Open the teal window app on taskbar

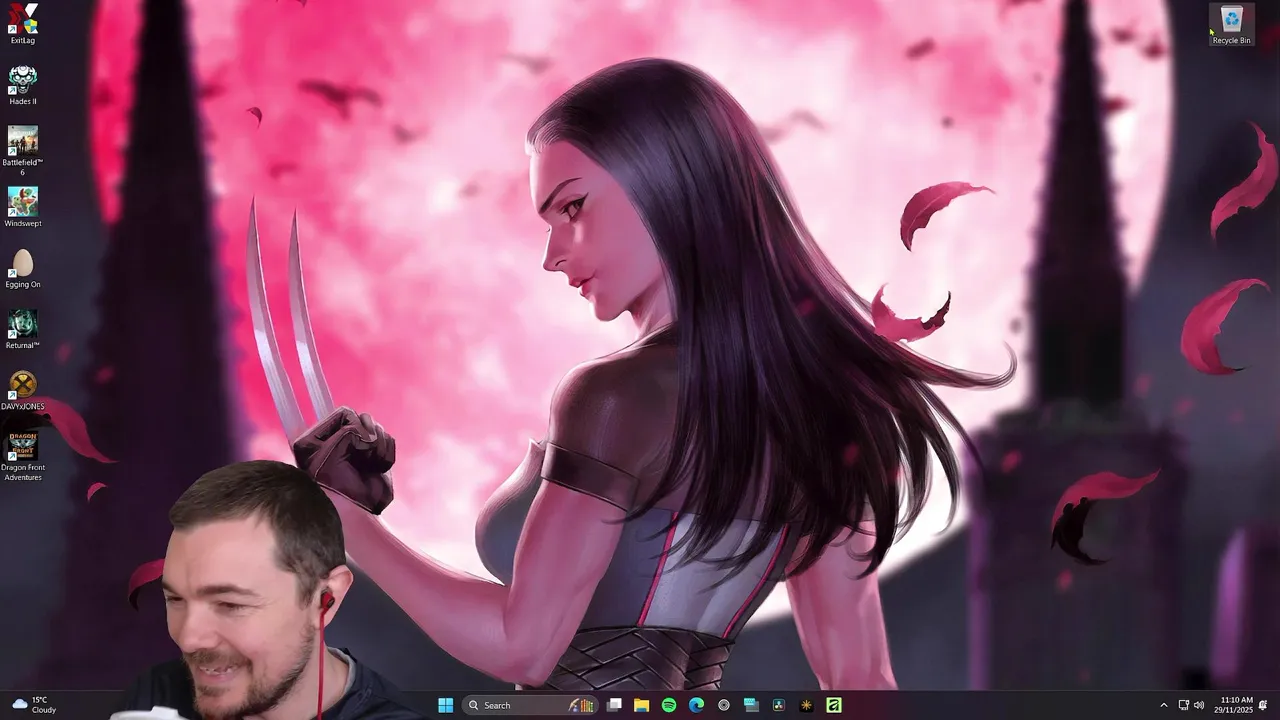coord(751,705)
